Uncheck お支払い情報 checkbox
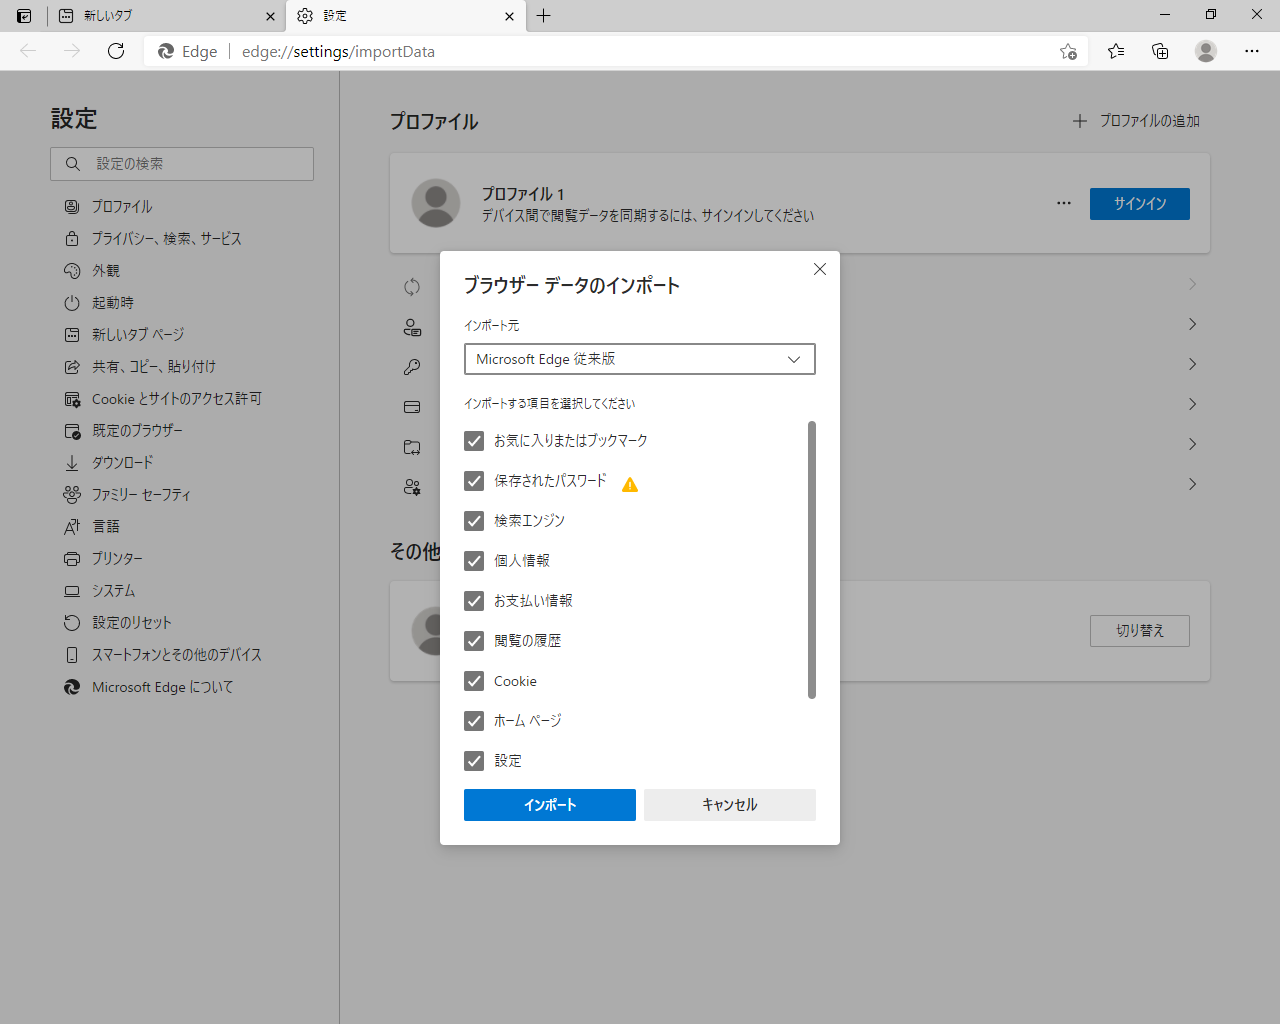1280x1024 pixels. pyautogui.click(x=474, y=601)
